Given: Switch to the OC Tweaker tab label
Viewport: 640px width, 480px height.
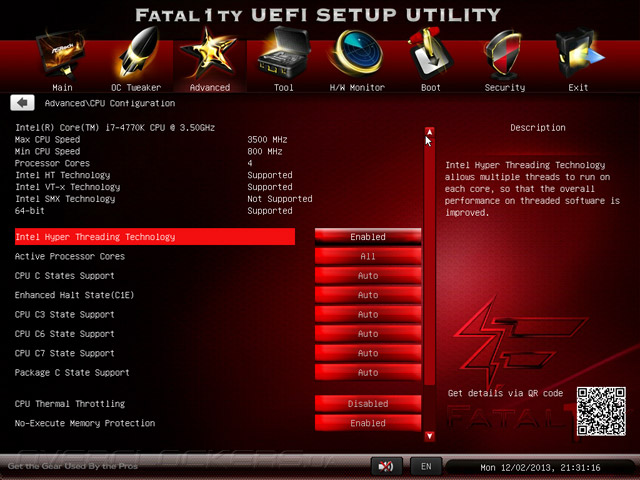Looking at the screenshot, I should coord(136,87).
